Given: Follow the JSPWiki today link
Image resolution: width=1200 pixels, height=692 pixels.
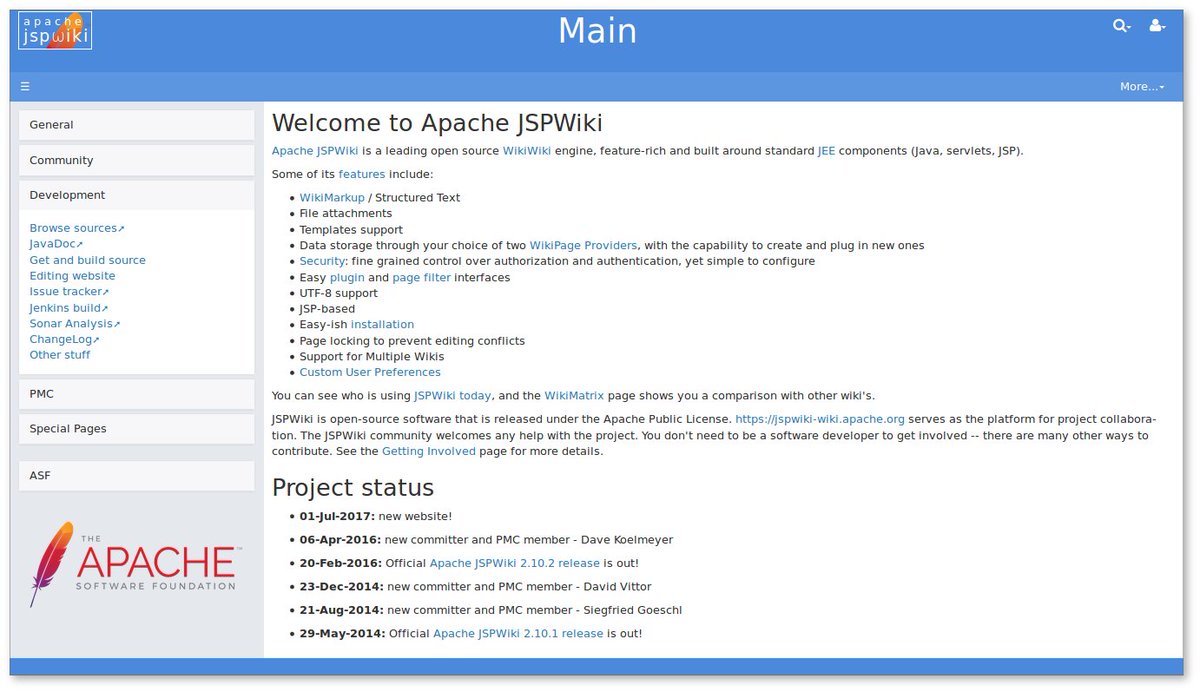Looking at the screenshot, I should 453,396.
